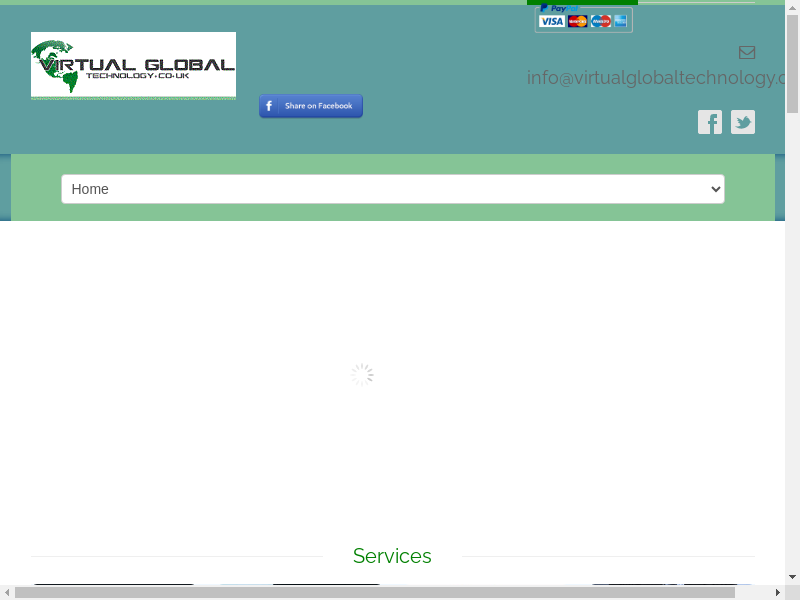Viewport: 800px width, 600px height.
Task: Click the loading spinner in the slider
Action: click(x=362, y=375)
